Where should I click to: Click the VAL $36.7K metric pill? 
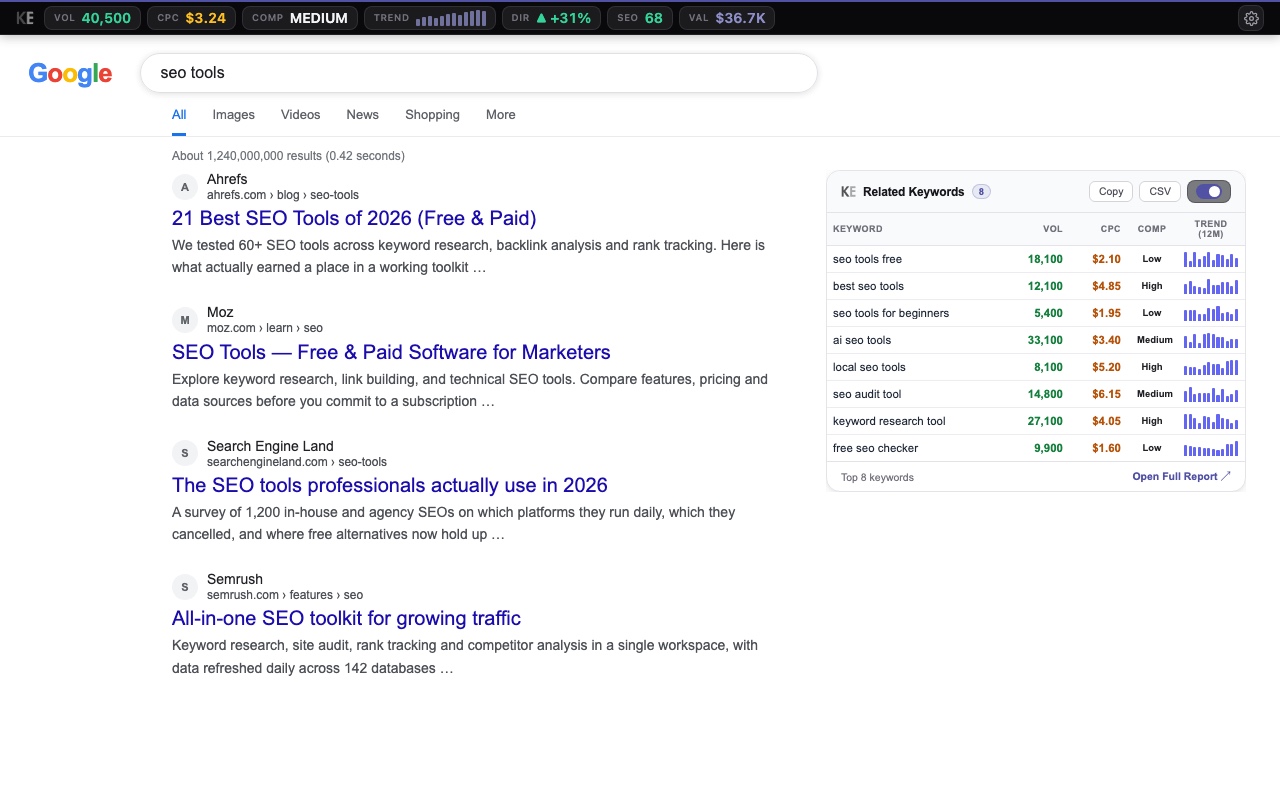click(x=727, y=18)
